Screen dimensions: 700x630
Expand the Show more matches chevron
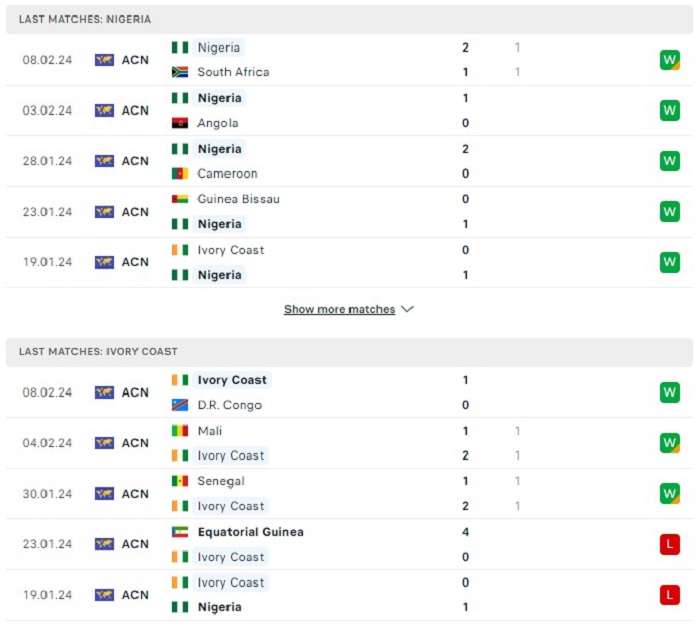click(407, 309)
